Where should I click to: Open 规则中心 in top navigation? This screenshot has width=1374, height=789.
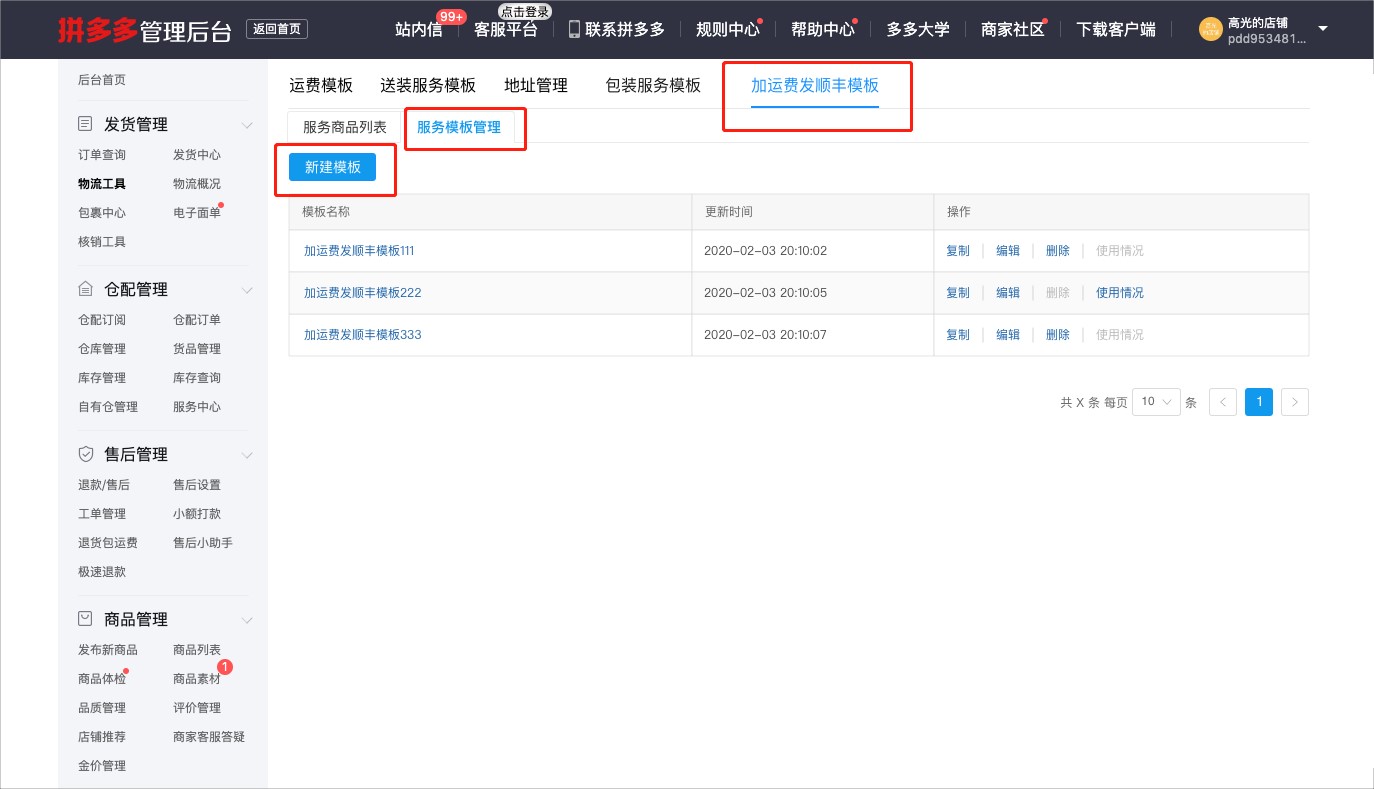(728, 30)
